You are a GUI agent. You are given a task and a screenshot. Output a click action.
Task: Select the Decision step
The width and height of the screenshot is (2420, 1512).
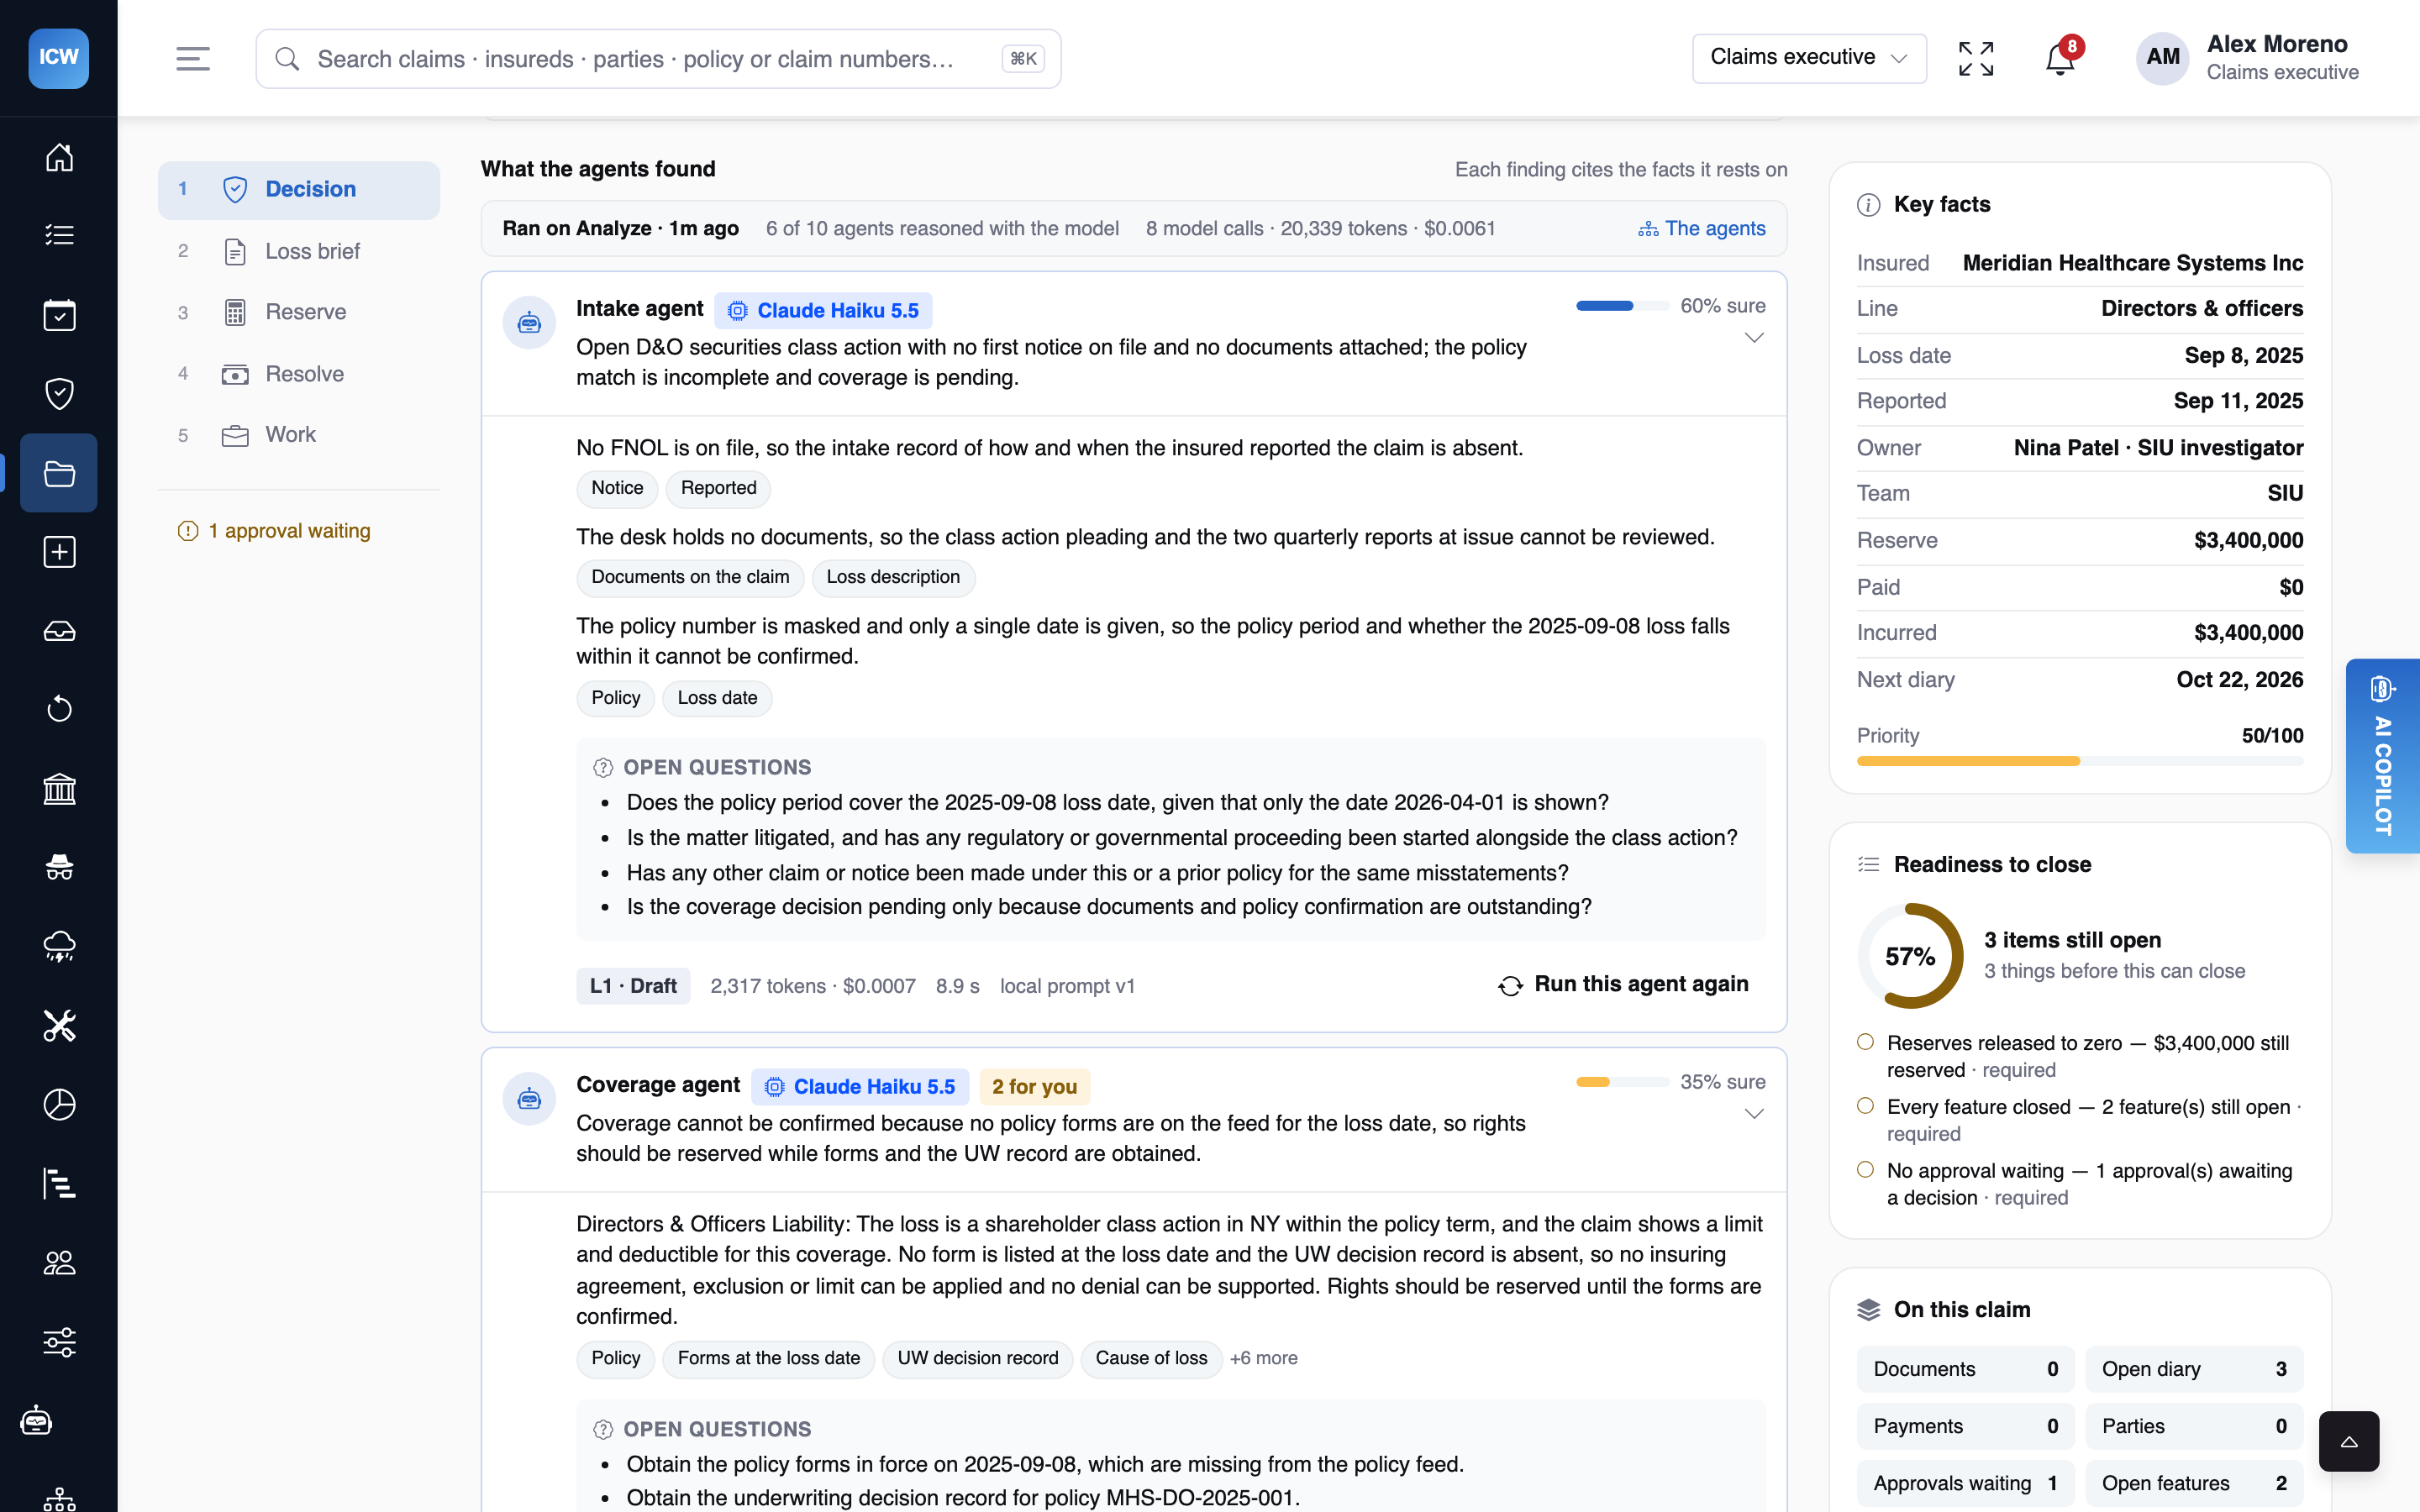tap(299, 189)
